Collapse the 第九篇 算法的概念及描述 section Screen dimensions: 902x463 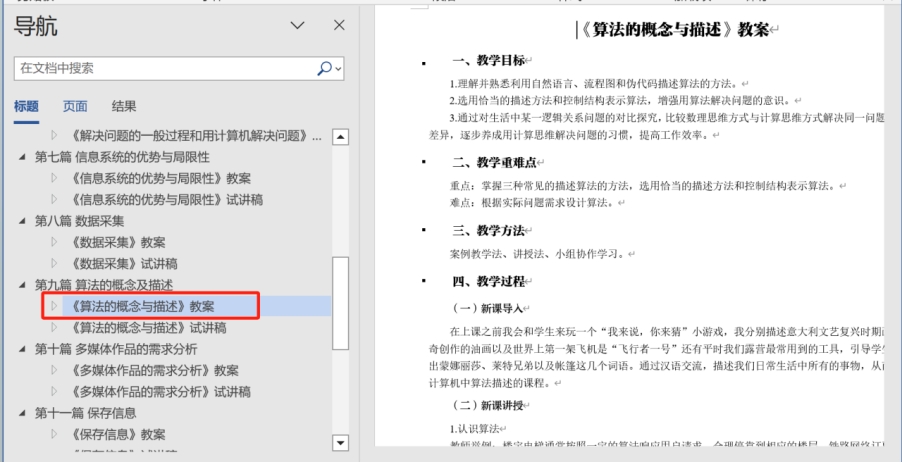tap(23, 285)
